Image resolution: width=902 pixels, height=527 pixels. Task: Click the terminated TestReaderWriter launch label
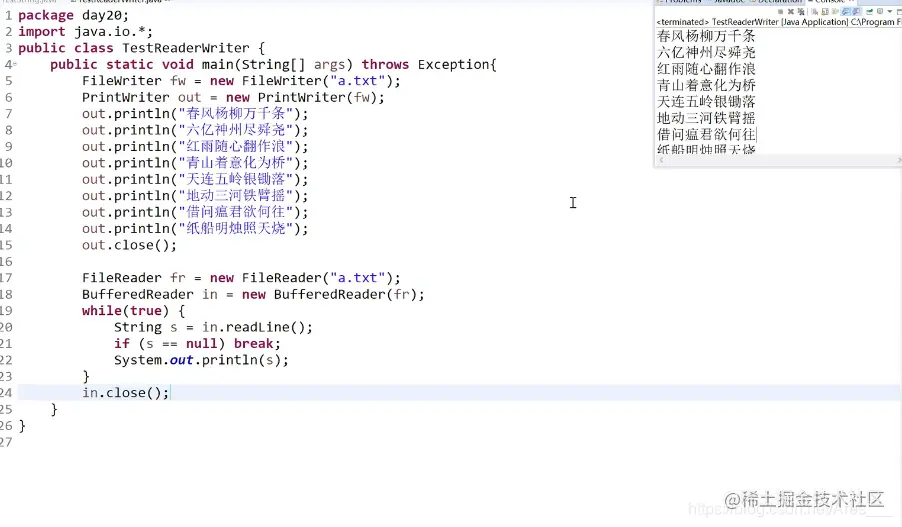pyautogui.click(x=779, y=22)
